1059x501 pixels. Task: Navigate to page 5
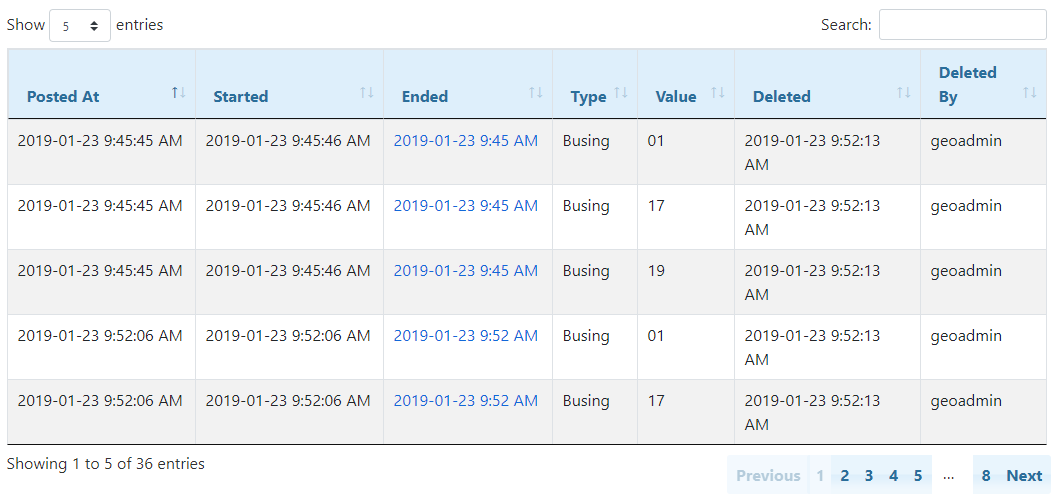pyautogui.click(x=917, y=476)
